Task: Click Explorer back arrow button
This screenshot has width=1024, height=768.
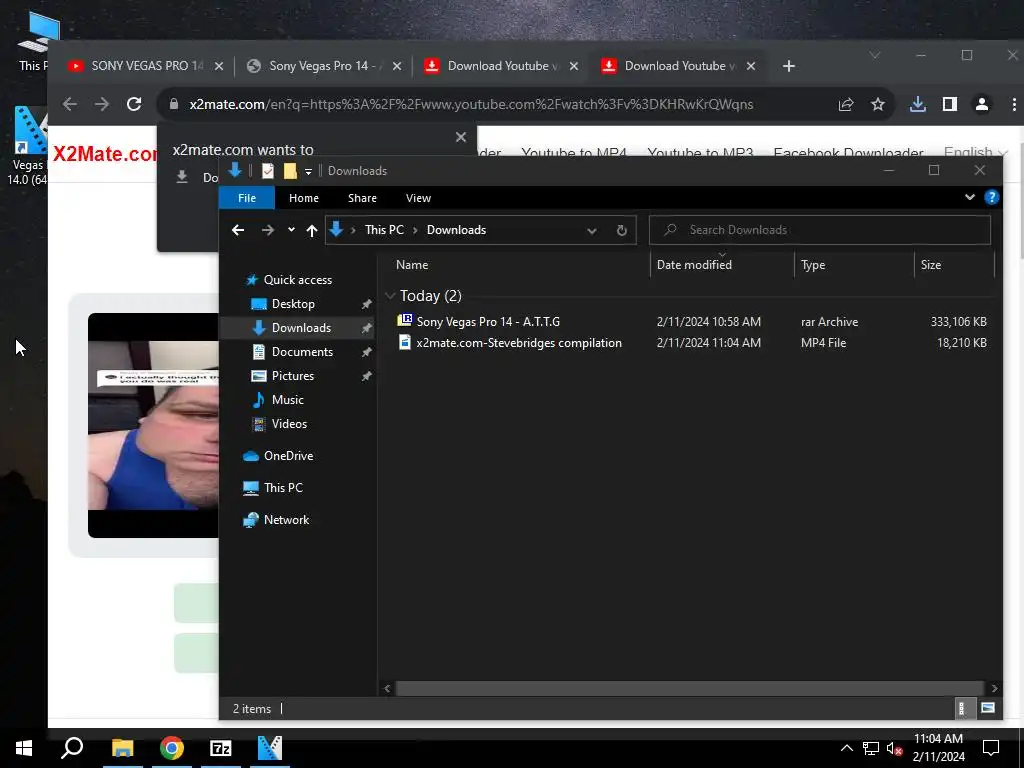Action: (x=238, y=230)
